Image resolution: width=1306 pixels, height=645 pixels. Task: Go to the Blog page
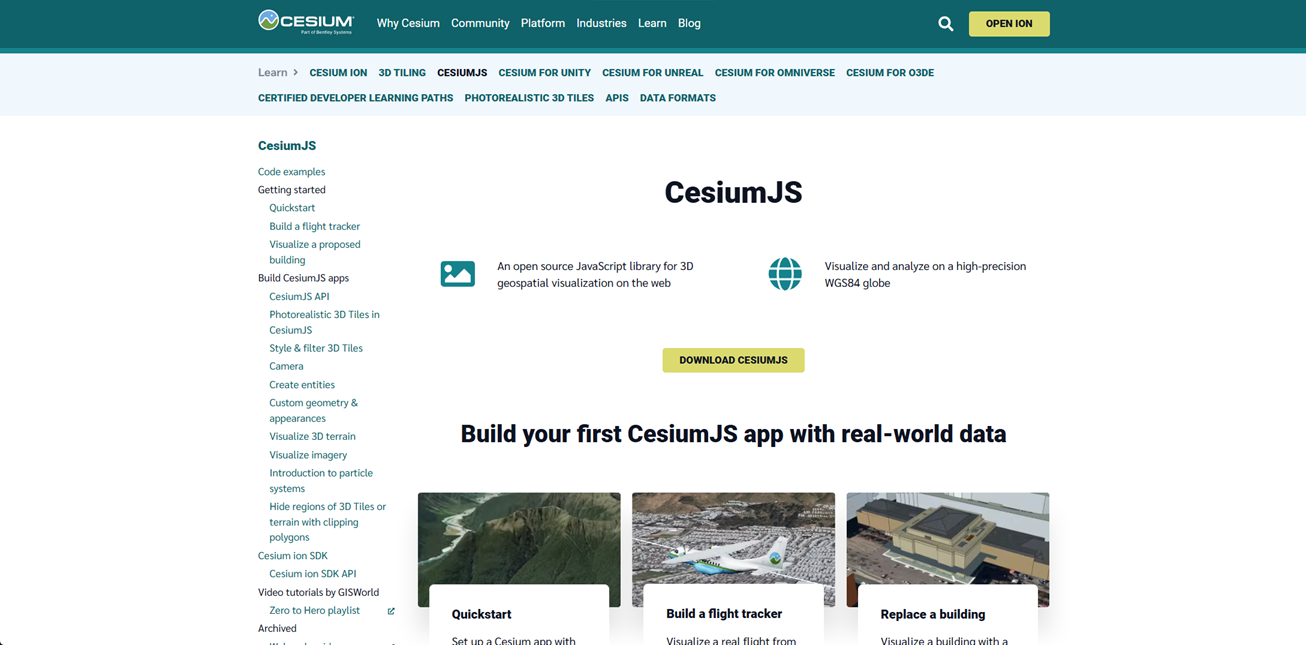click(x=689, y=23)
